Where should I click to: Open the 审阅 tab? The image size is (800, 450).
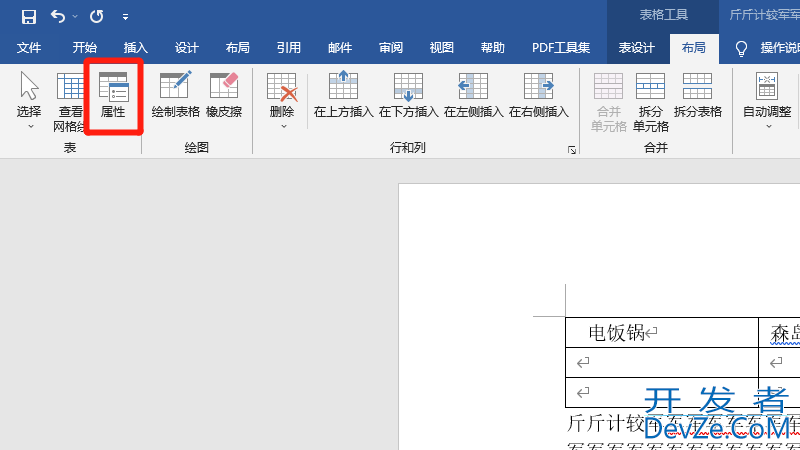point(391,48)
